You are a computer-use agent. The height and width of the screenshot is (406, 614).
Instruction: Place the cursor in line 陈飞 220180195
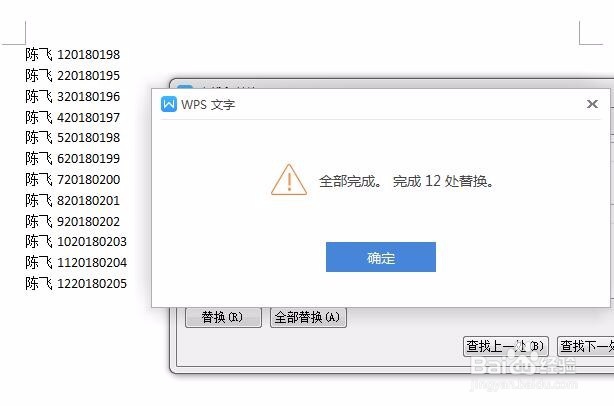(x=72, y=75)
